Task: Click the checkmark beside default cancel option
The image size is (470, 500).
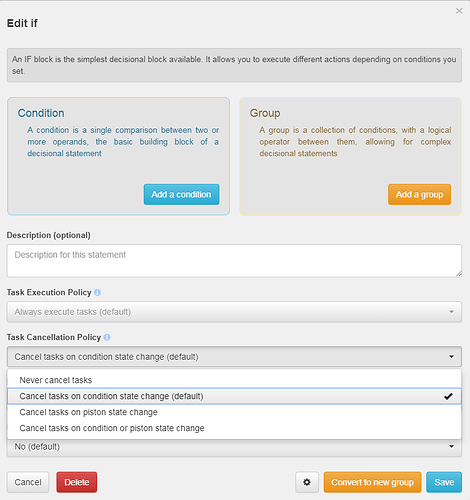Action: click(448, 396)
